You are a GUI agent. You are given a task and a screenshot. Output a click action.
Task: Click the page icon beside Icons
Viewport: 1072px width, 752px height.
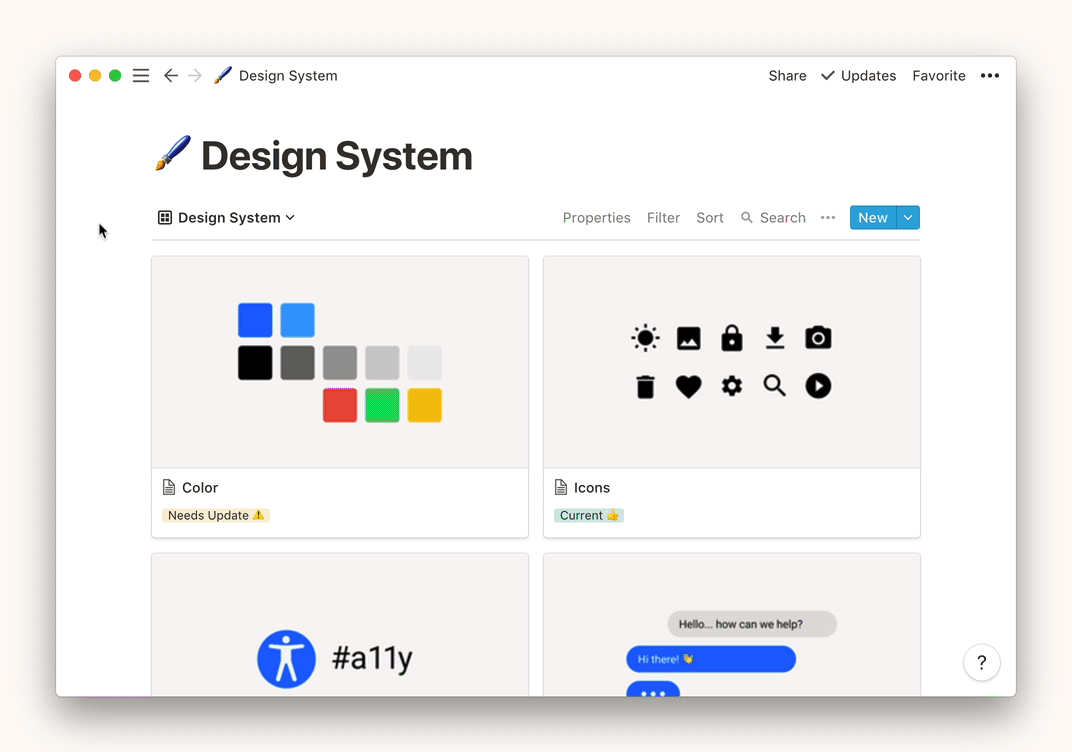561,488
